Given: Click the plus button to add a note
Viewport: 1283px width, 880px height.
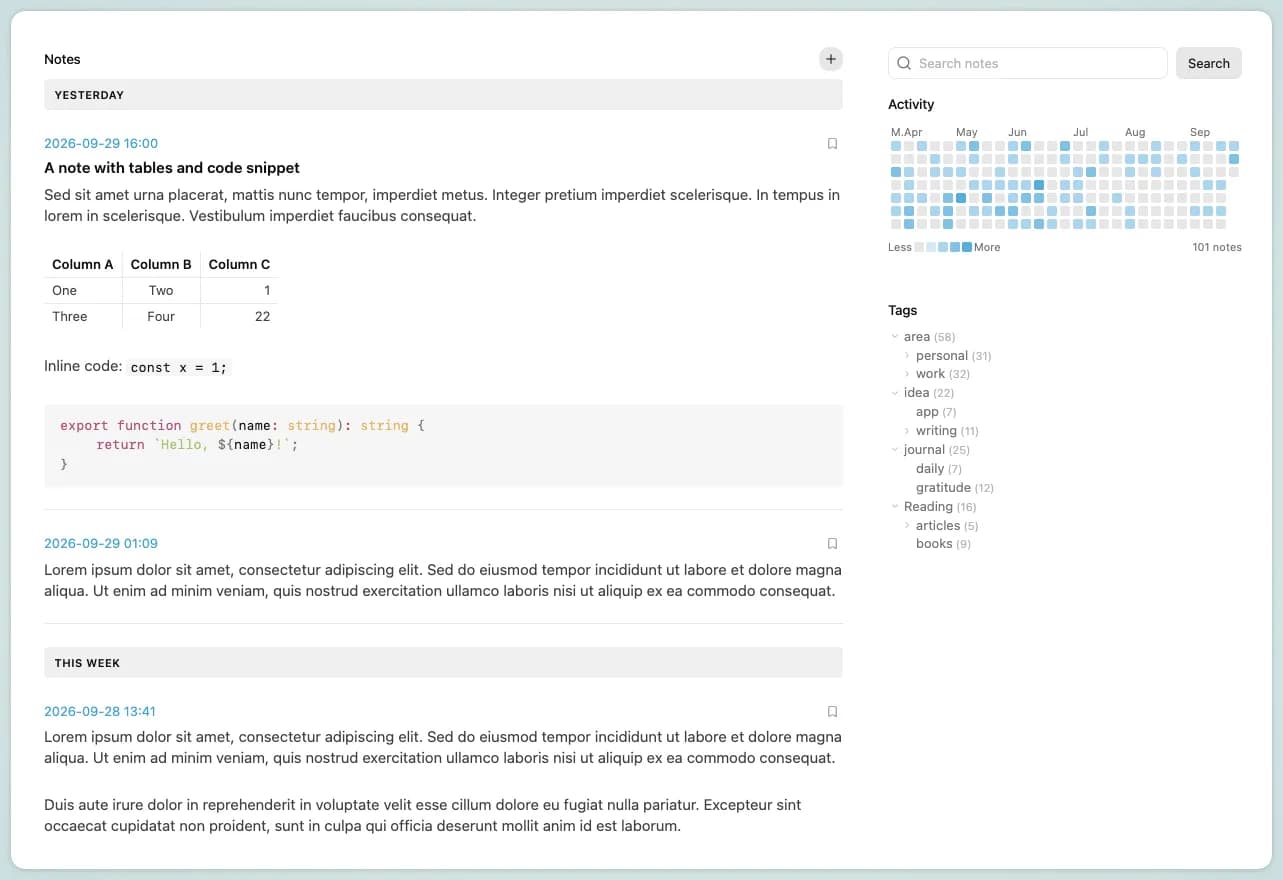Looking at the screenshot, I should tap(831, 59).
